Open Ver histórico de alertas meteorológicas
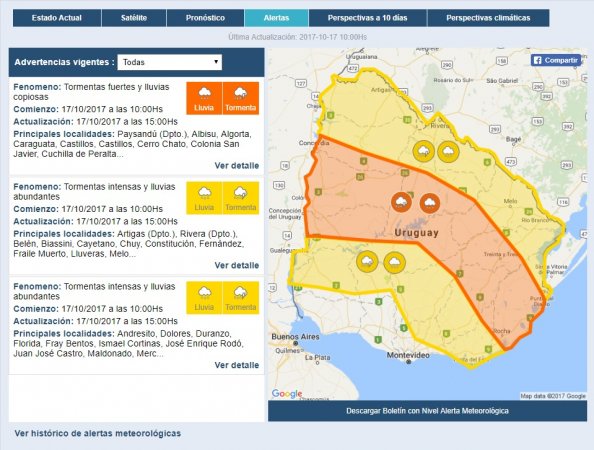Image resolution: width=594 pixels, height=450 pixels. [98, 433]
